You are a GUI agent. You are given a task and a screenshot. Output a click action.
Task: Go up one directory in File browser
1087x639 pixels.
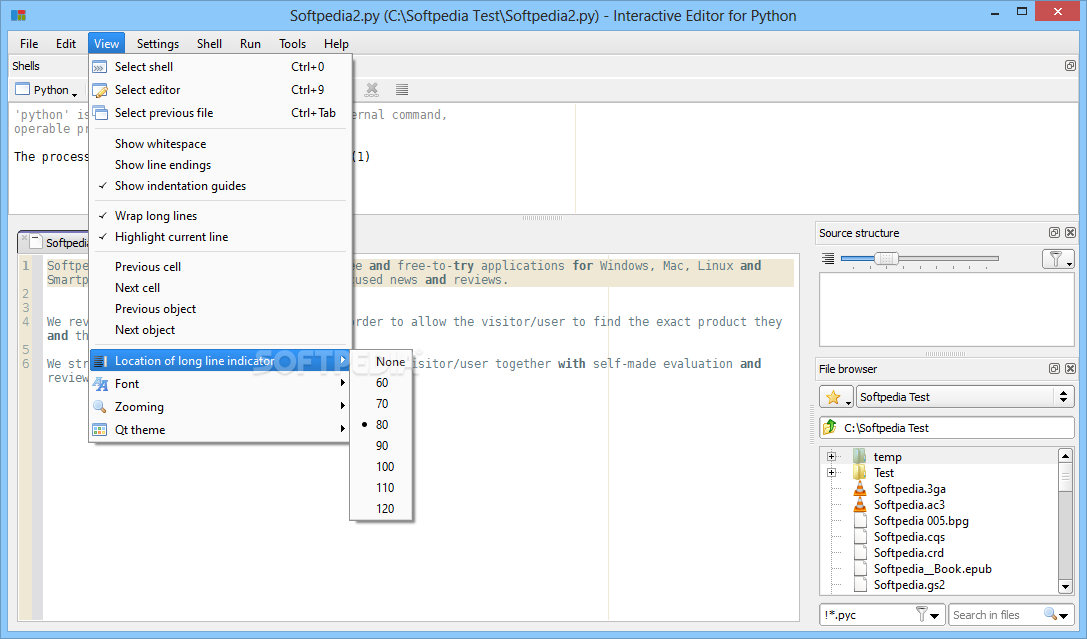[x=829, y=428]
